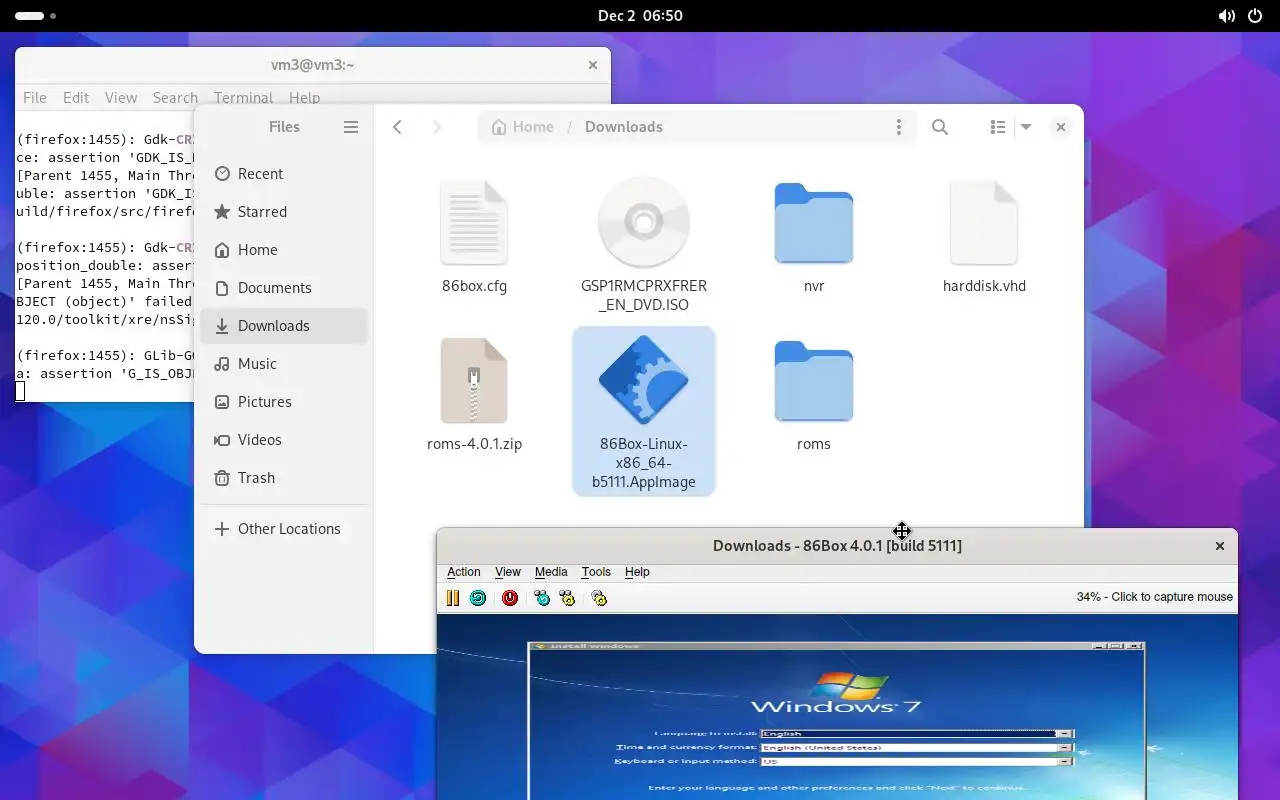Screen dimensions: 1280x800
Task: Expand the view options dropdown in Files
Action: pyautogui.click(x=1025, y=127)
